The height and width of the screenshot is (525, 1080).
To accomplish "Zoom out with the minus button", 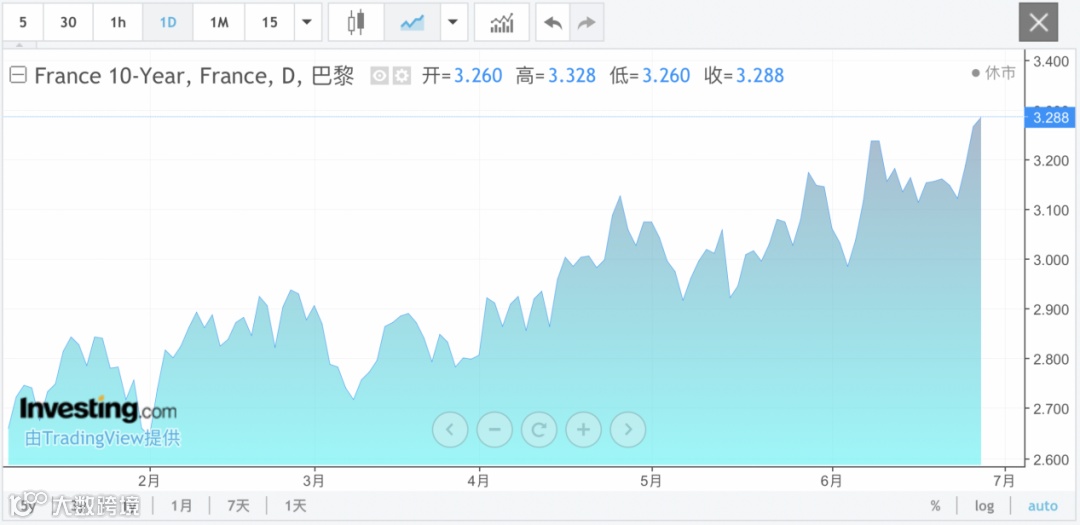I will coord(495,430).
